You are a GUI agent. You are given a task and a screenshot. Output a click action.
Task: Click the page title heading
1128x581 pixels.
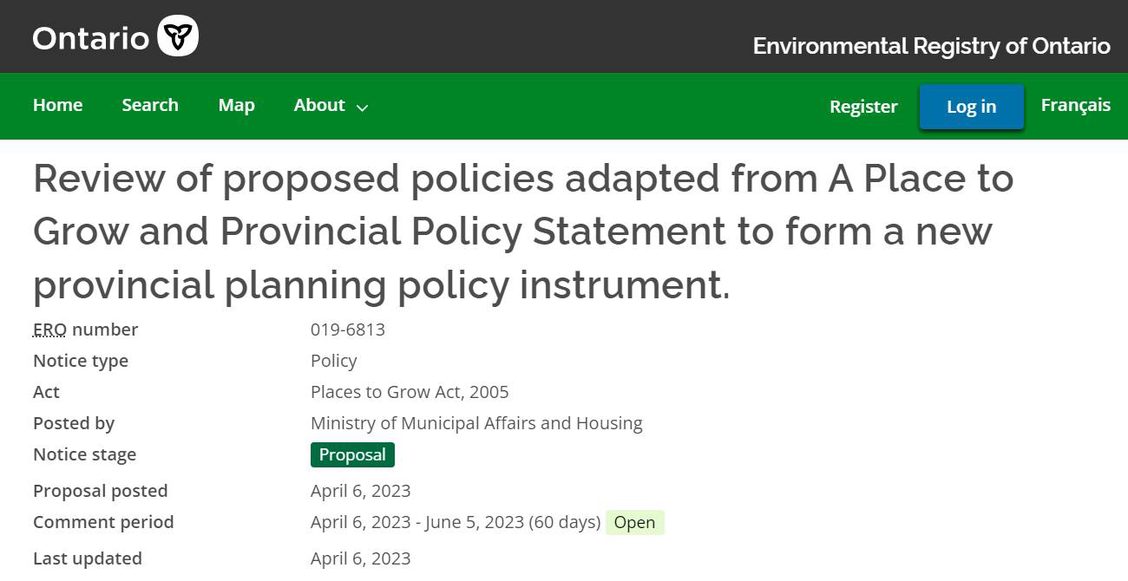[x=523, y=232]
